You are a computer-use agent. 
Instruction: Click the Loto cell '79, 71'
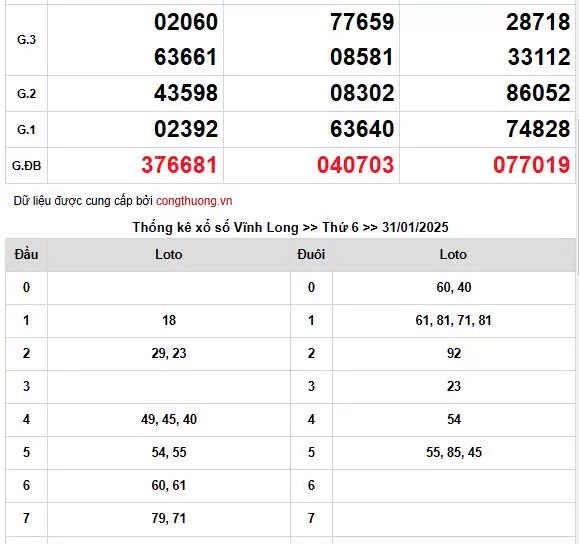[169, 519]
